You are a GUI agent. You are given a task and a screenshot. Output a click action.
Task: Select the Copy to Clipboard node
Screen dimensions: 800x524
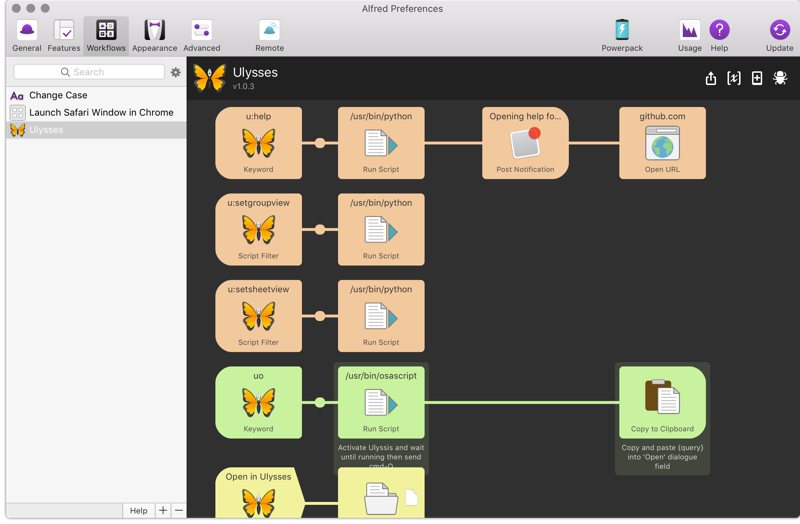[662, 403]
